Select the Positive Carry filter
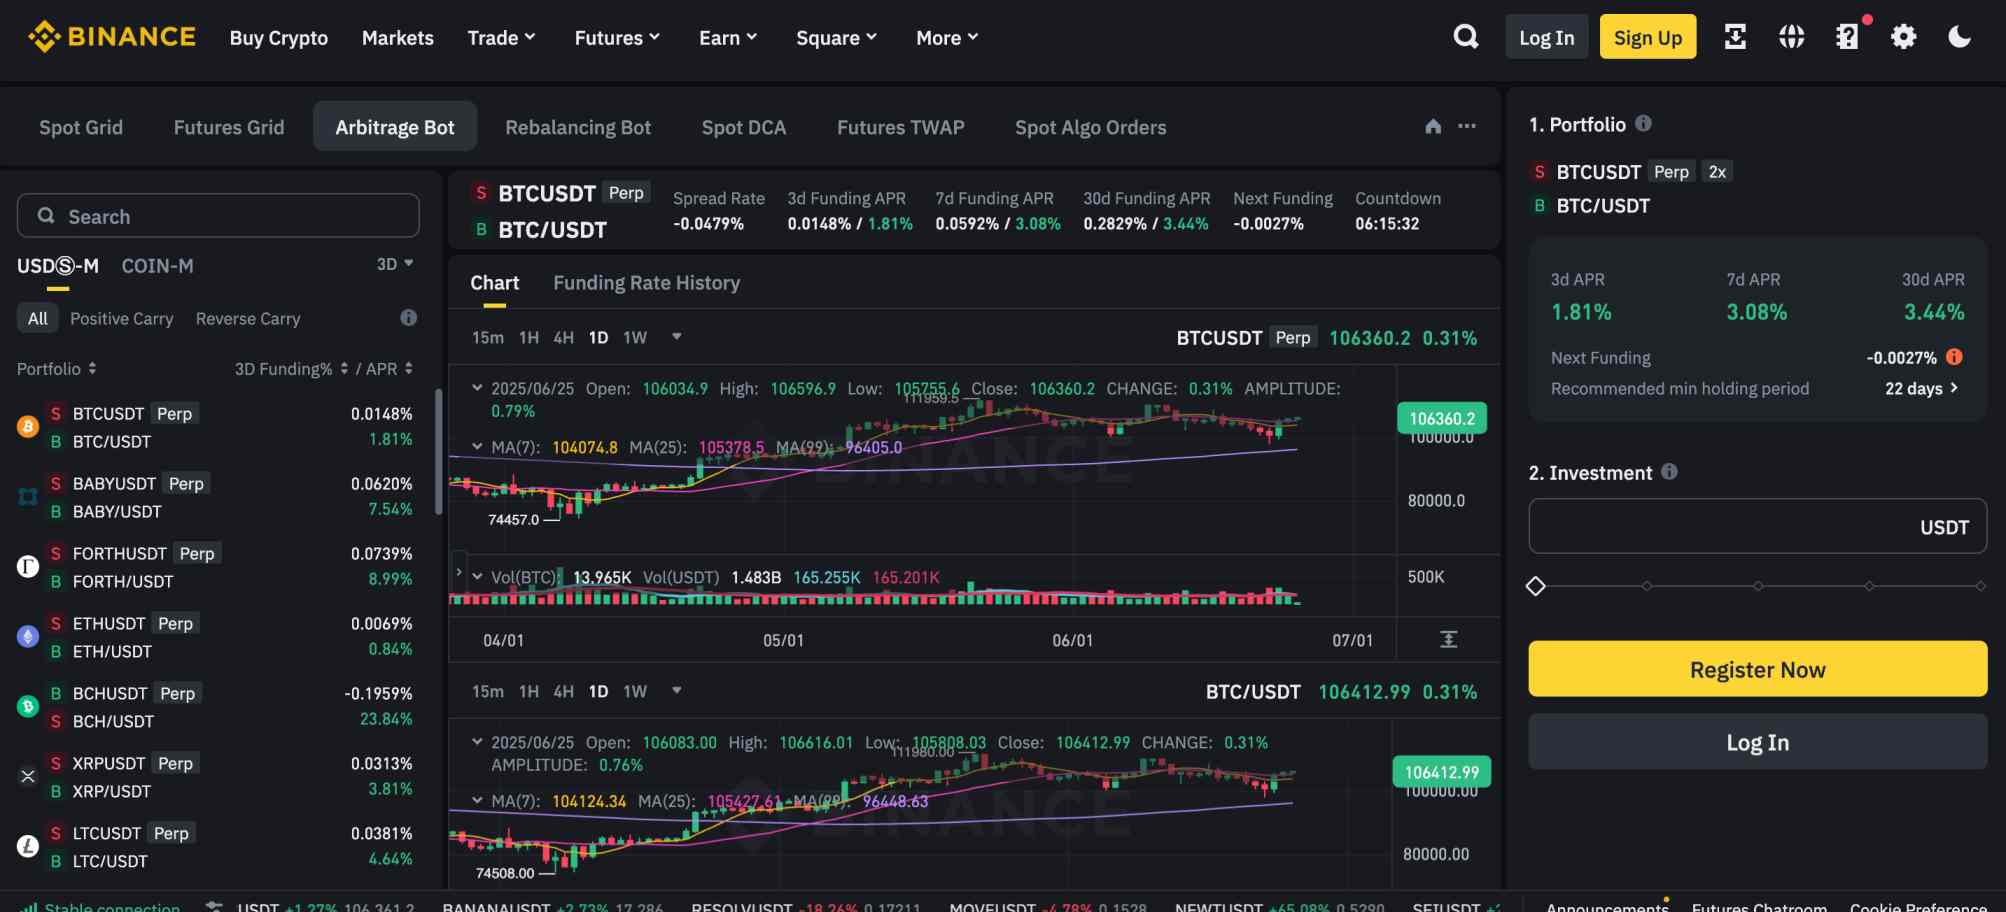The width and height of the screenshot is (2006, 912). pos(121,318)
